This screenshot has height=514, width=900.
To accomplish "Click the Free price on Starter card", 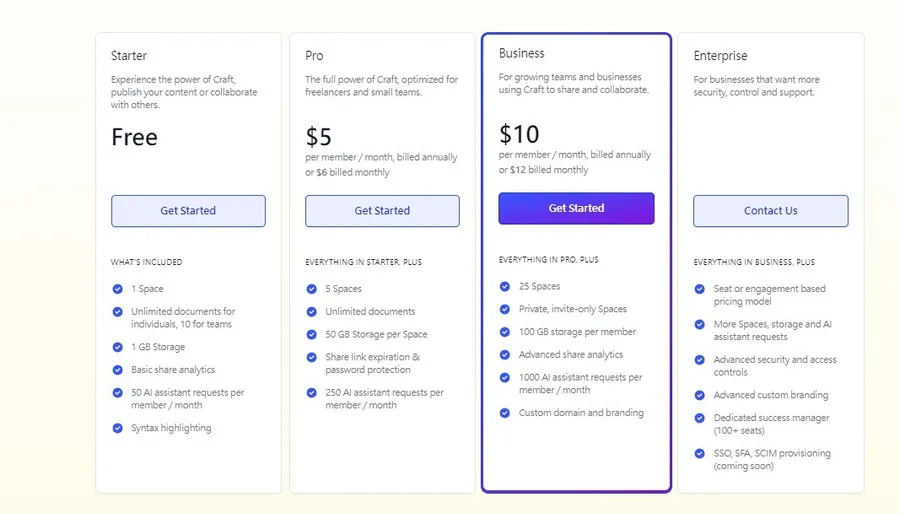I will [134, 137].
